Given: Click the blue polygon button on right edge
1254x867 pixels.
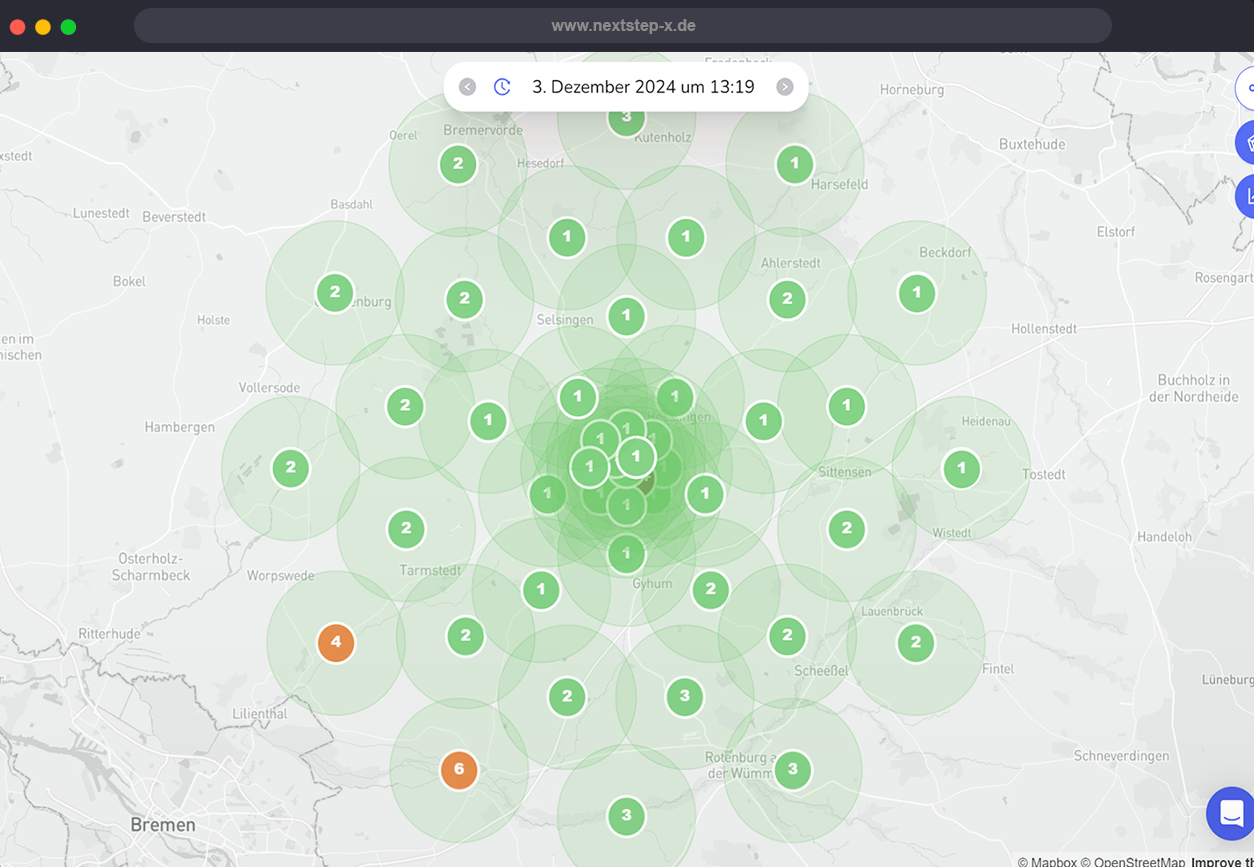Looking at the screenshot, I should tap(1246, 142).
